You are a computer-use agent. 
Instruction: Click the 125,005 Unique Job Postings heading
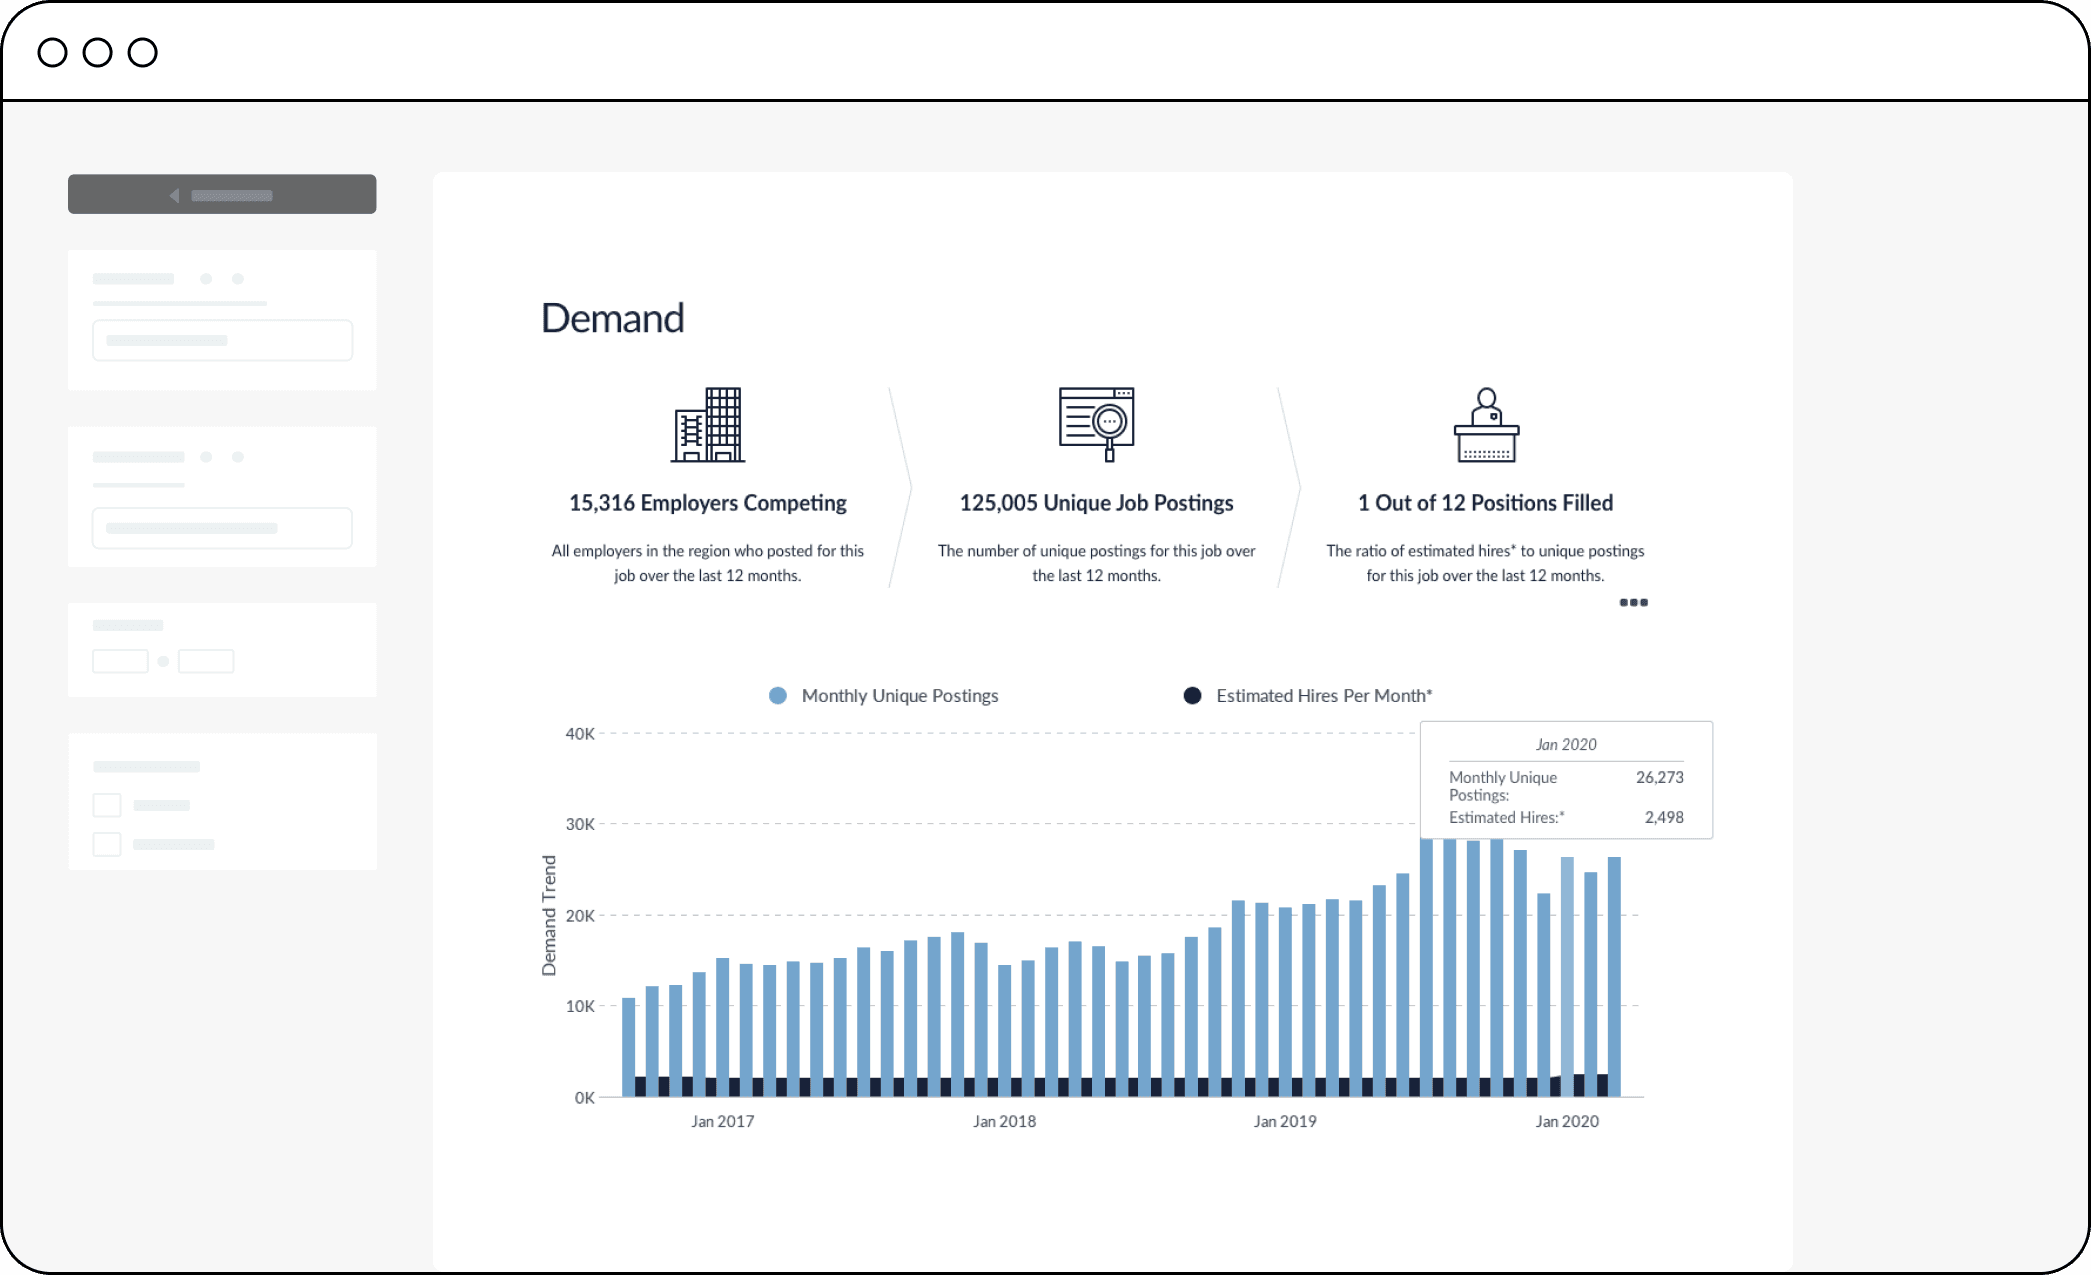tap(1096, 503)
